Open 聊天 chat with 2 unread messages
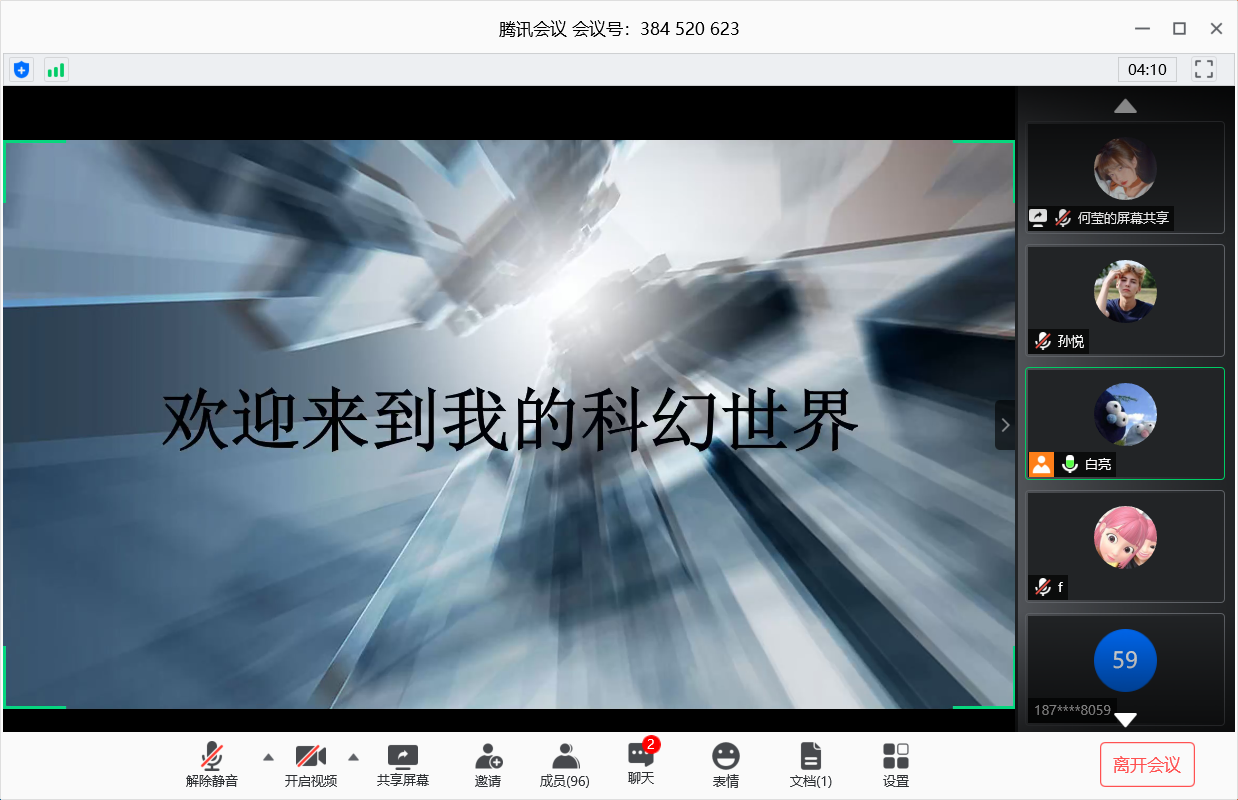The width and height of the screenshot is (1238, 800). point(641,764)
